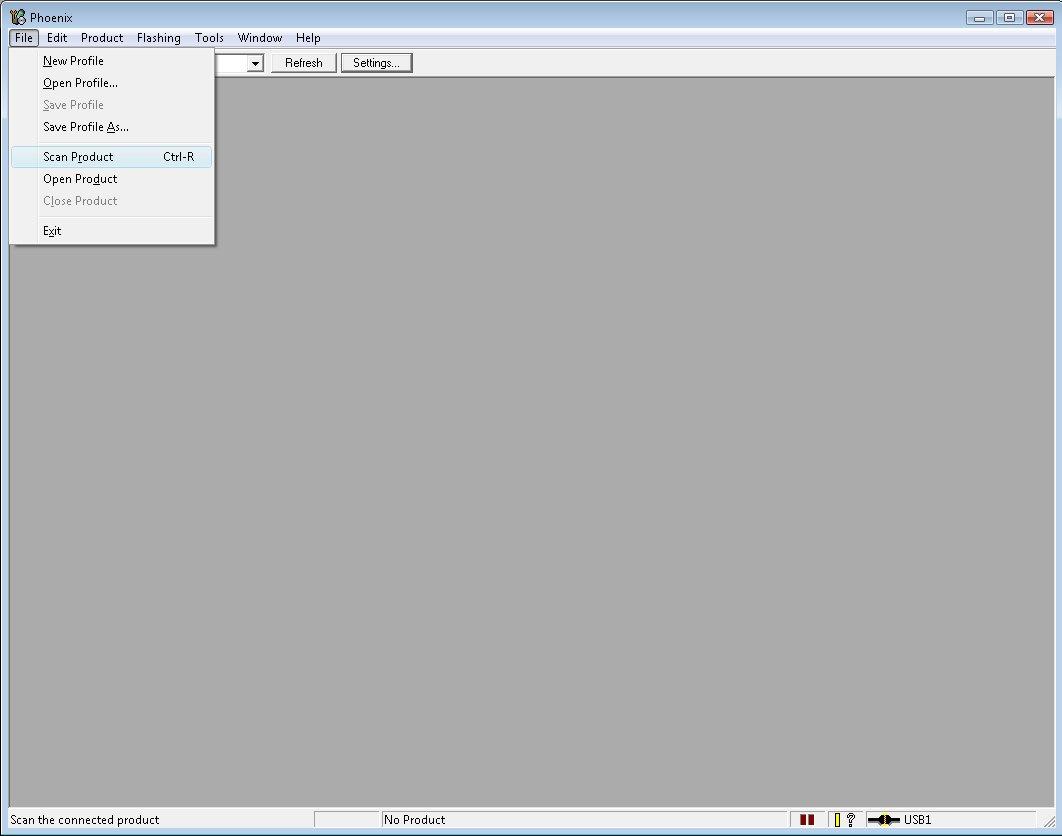Select Open Product menu item
This screenshot has height=836, width=1062.
point(80,179)
